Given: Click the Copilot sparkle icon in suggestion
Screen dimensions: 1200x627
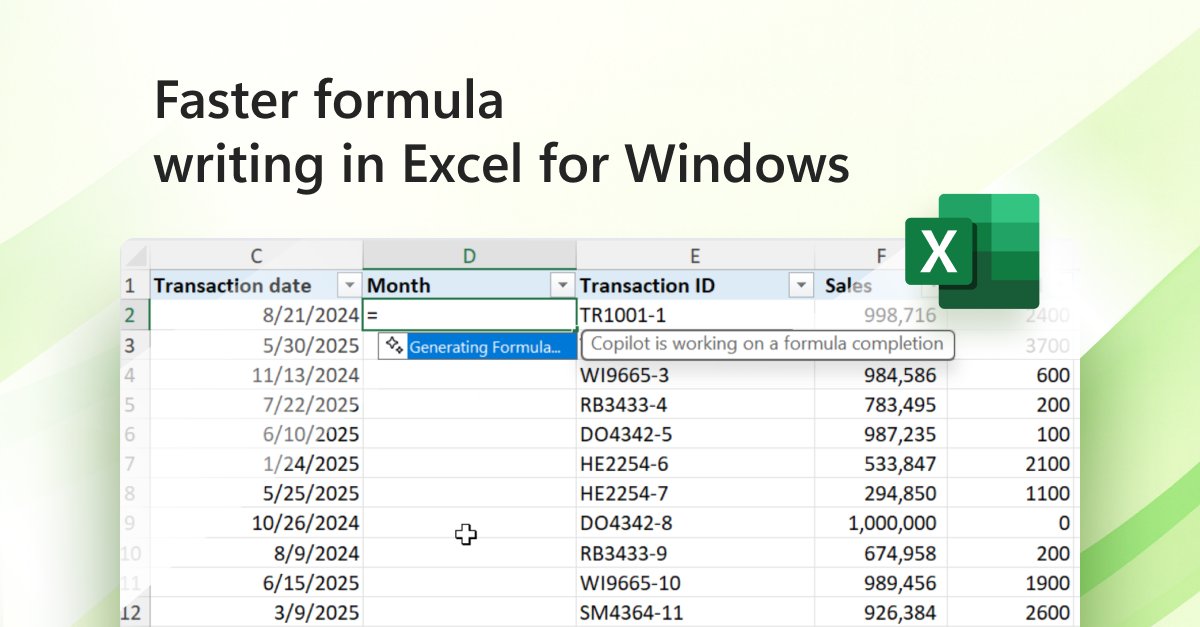Looking at the screenshot, I should click(x=394, y=347).
